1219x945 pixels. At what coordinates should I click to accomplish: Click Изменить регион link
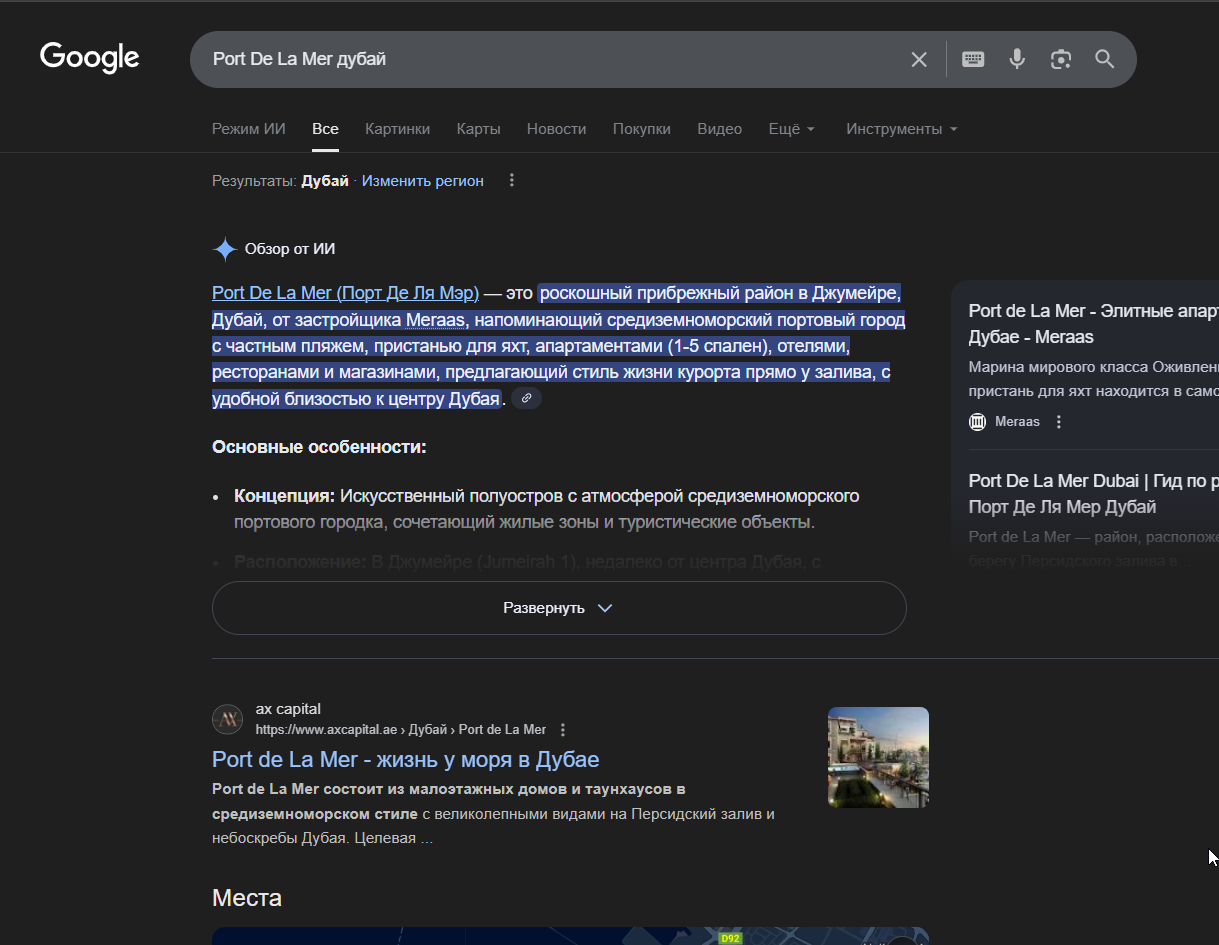pos(423,181)
